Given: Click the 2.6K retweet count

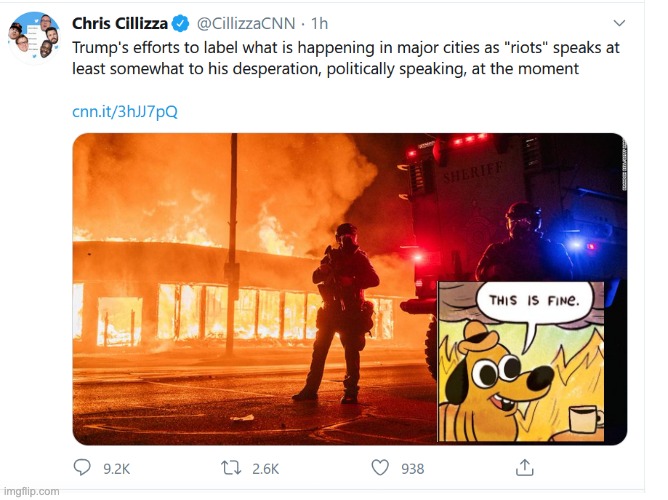Looking at the screenshot, I should click(267, 468).
